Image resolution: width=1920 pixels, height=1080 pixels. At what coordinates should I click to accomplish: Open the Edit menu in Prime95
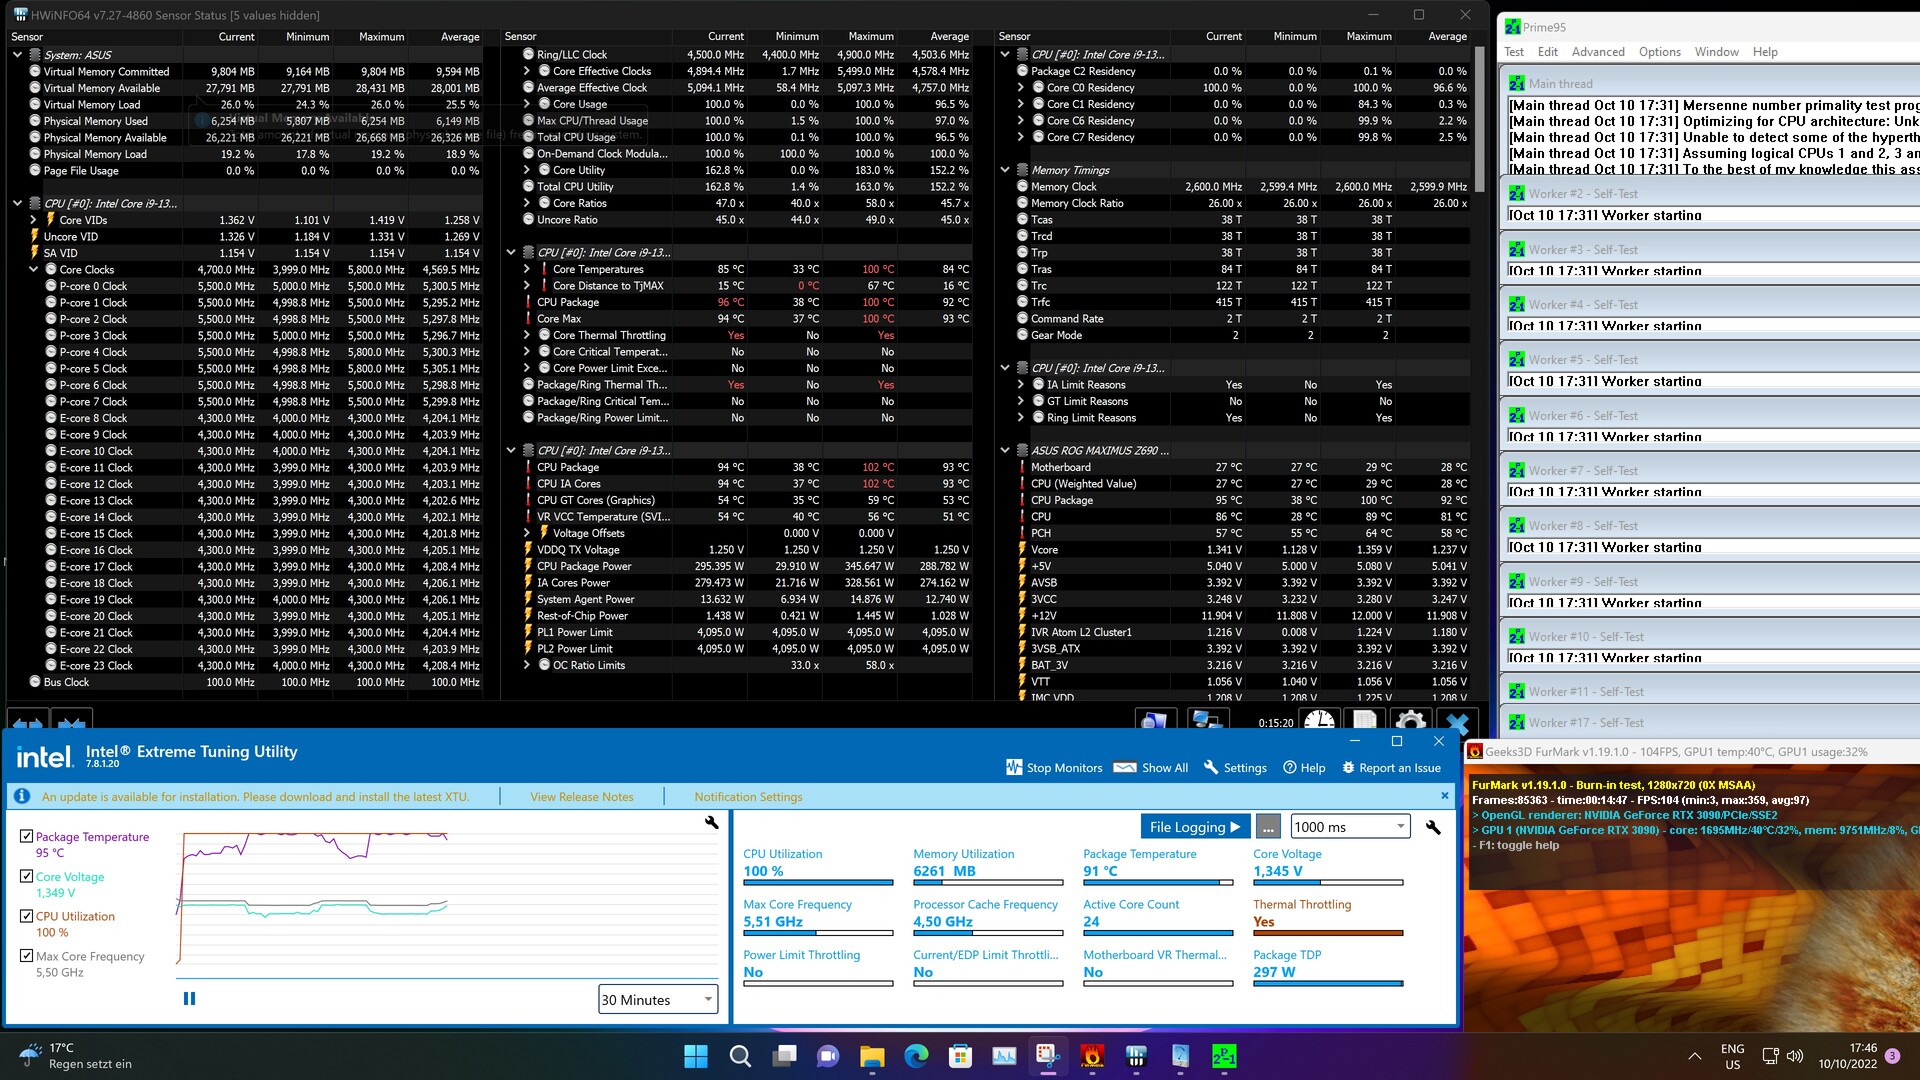(1548, 52)
